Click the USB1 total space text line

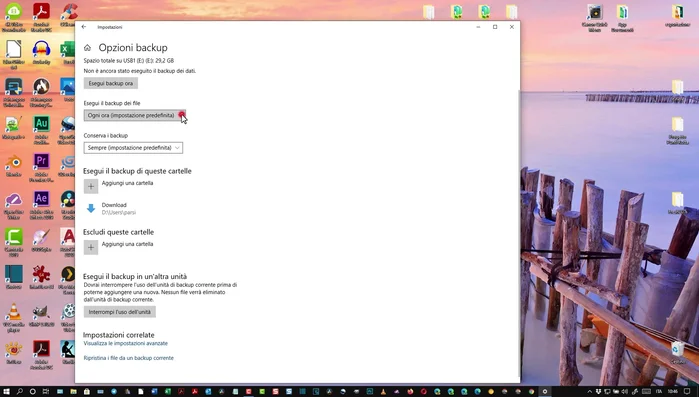tap(129, 61)
